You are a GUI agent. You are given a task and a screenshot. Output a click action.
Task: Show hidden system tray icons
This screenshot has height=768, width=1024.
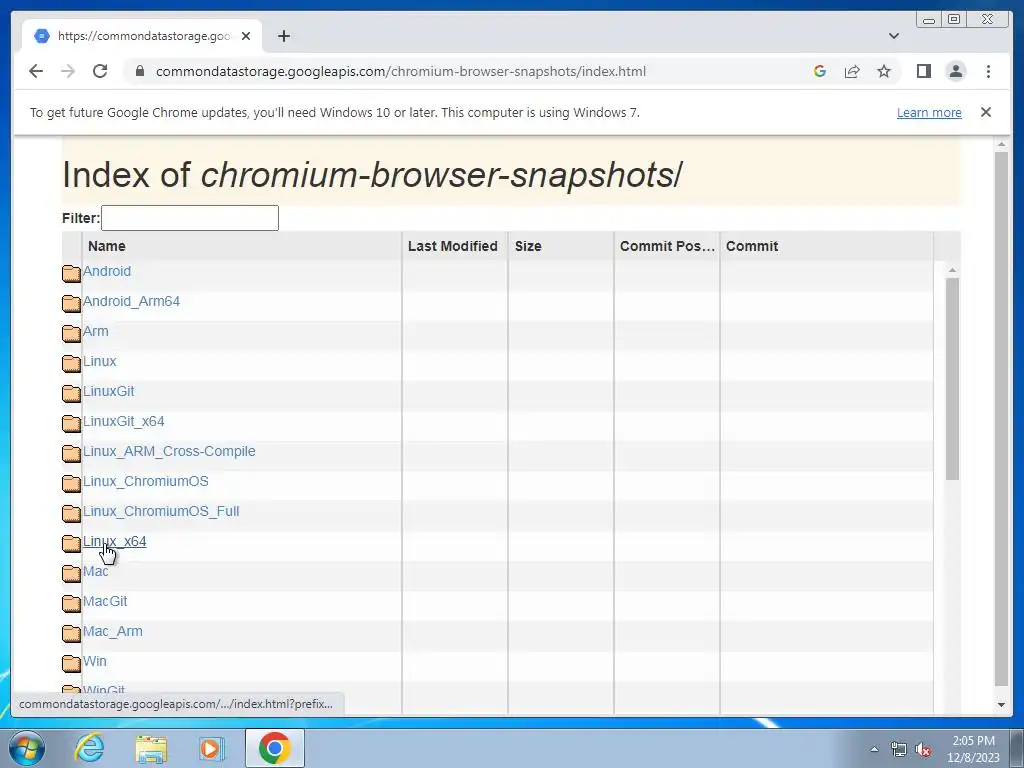pyautogui.click(x=874, y=749)
